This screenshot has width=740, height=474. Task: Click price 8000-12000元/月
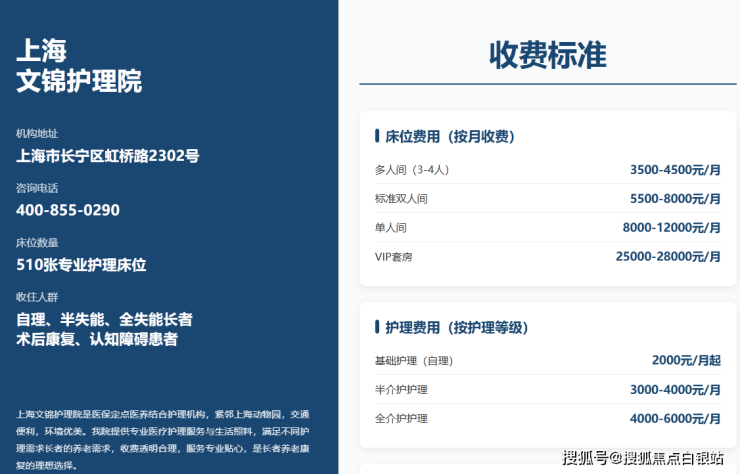pos(672,228)
